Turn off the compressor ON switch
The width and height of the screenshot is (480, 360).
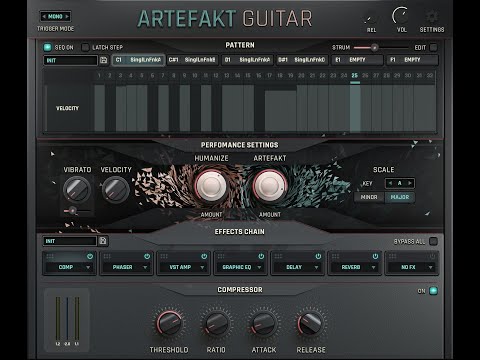tap(433, 291)
